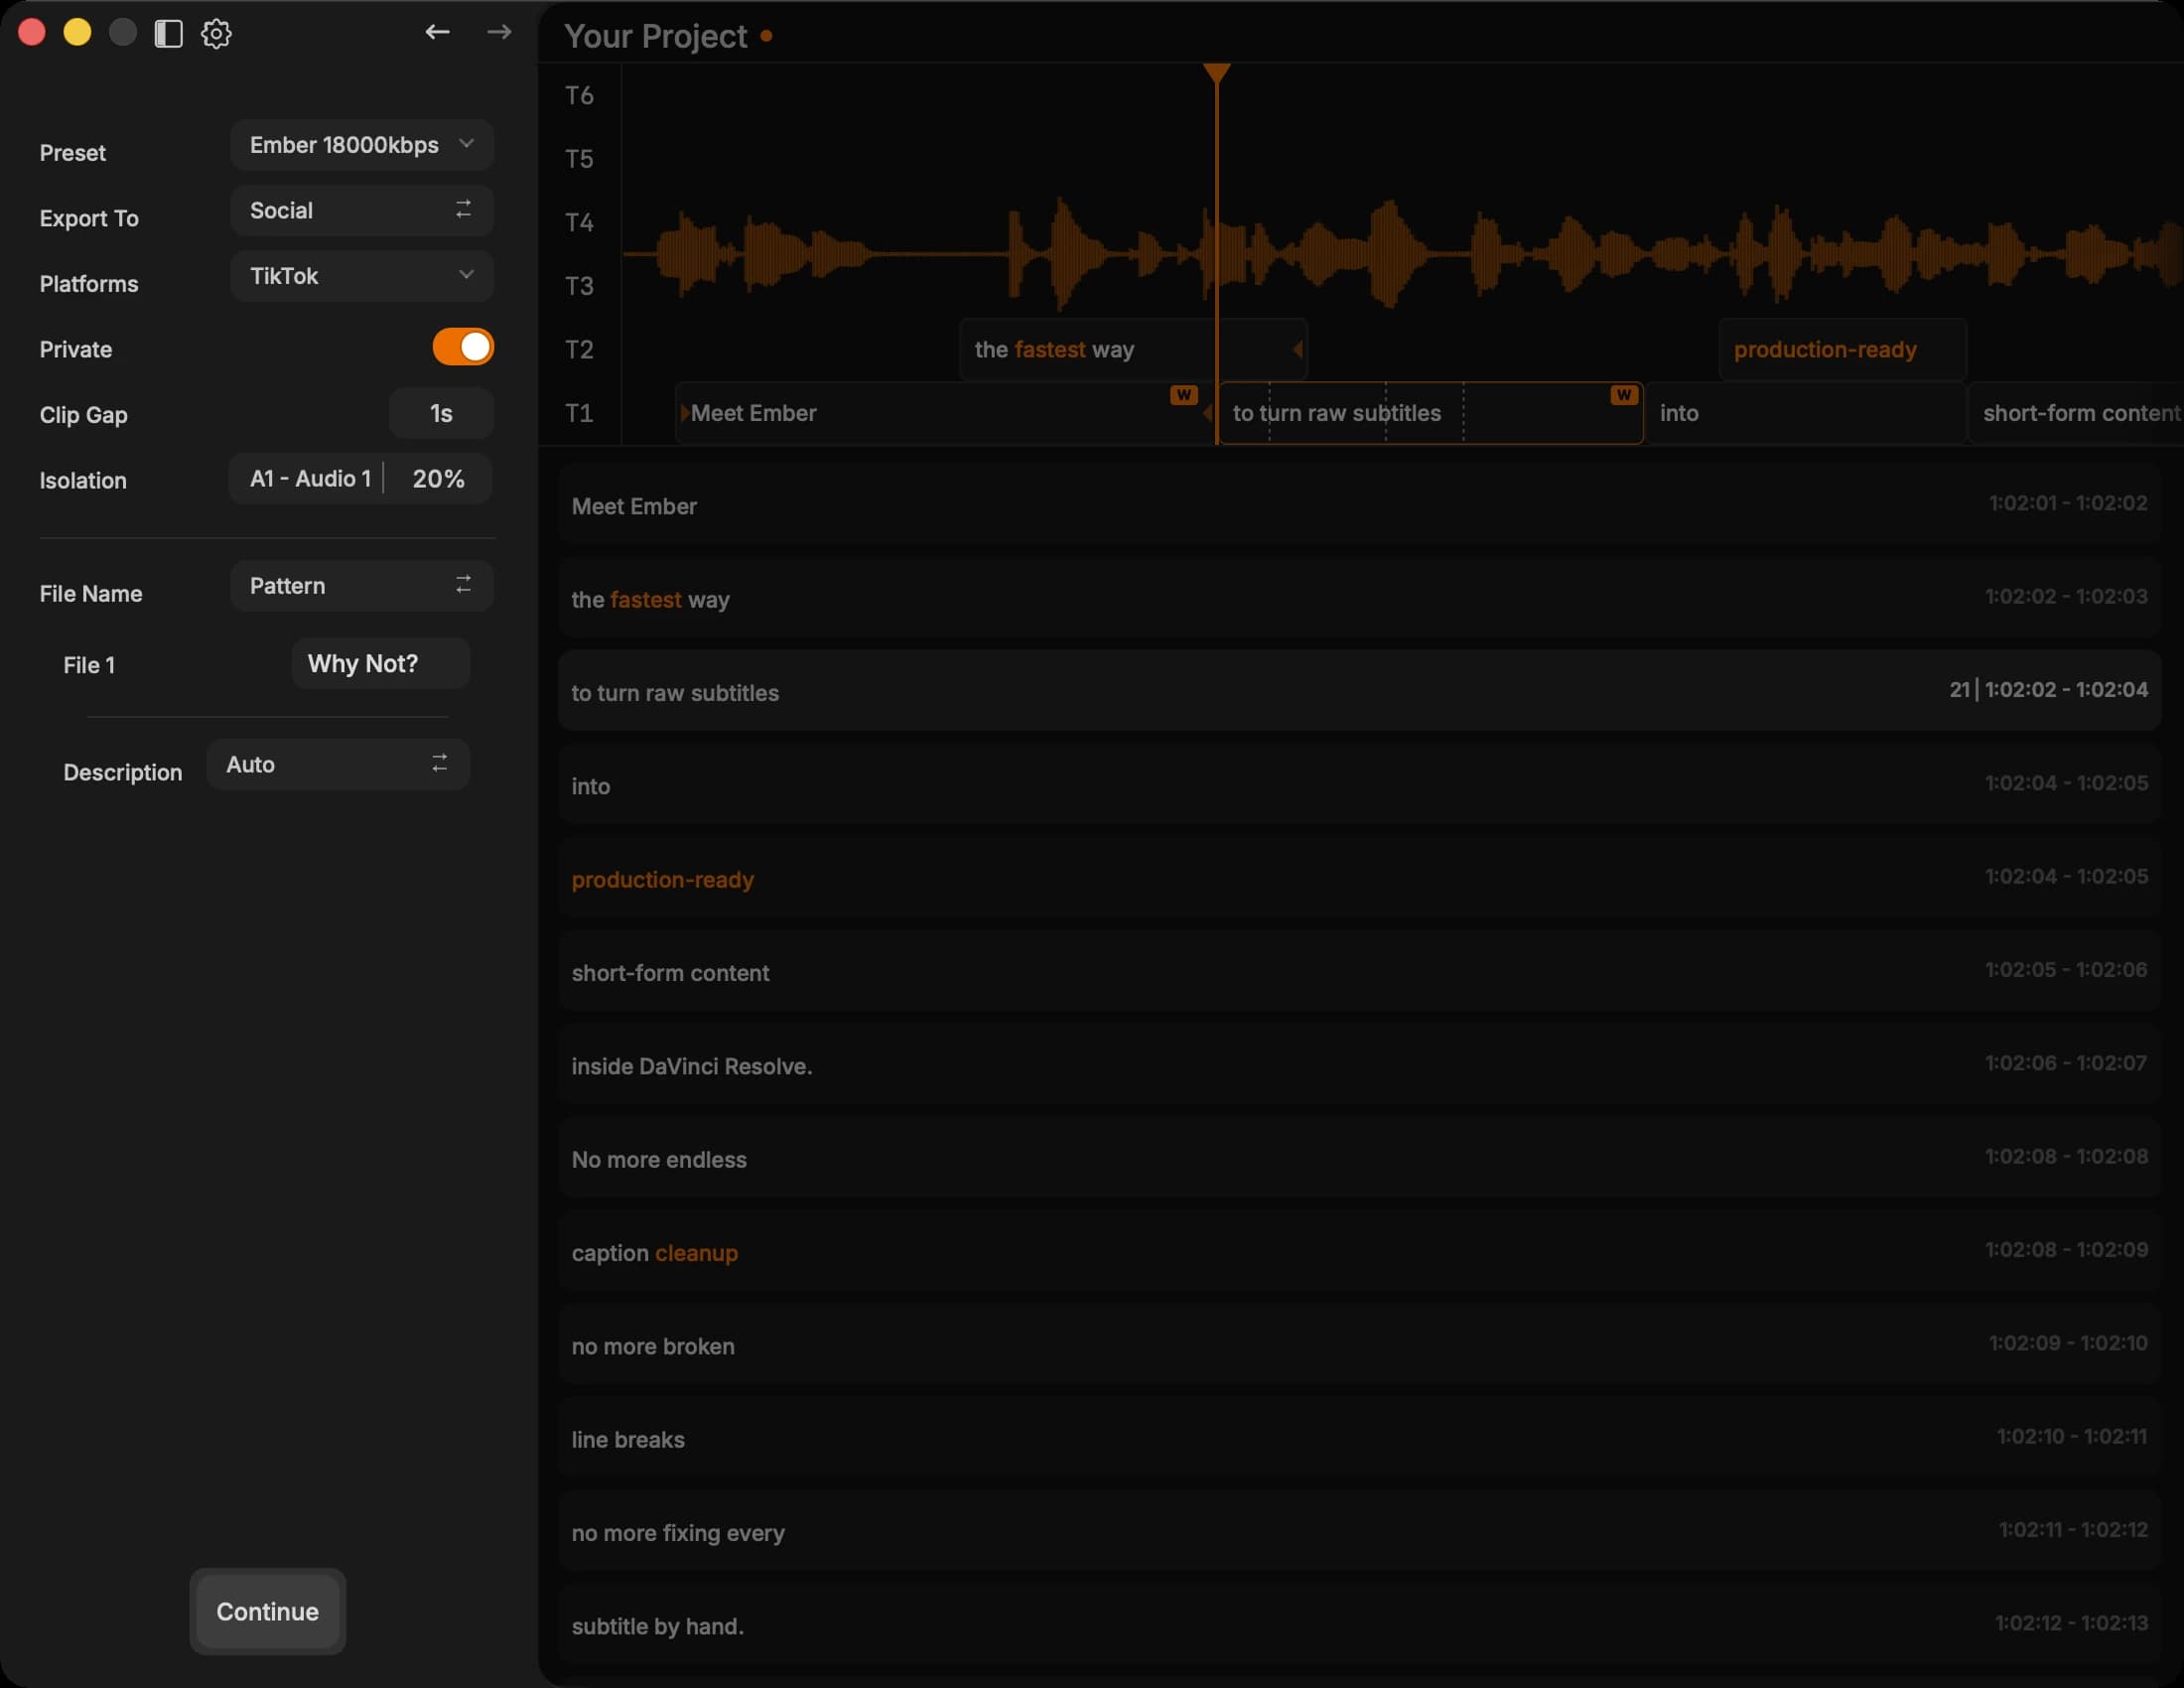Viewport: 2184px width, 1688px height.
Task: Select track T3 label
Action: (x=579, y=286)
